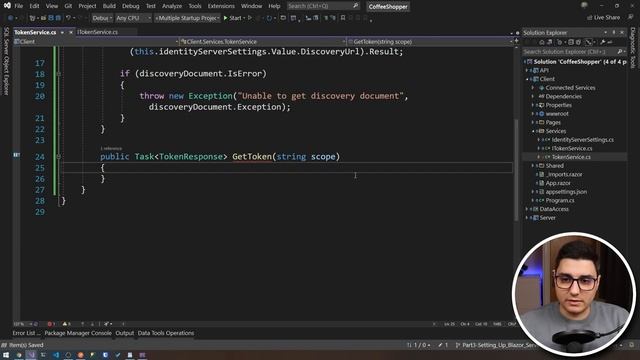
Task: Select the appsettings.json file
Action: (x=566, y=191)
